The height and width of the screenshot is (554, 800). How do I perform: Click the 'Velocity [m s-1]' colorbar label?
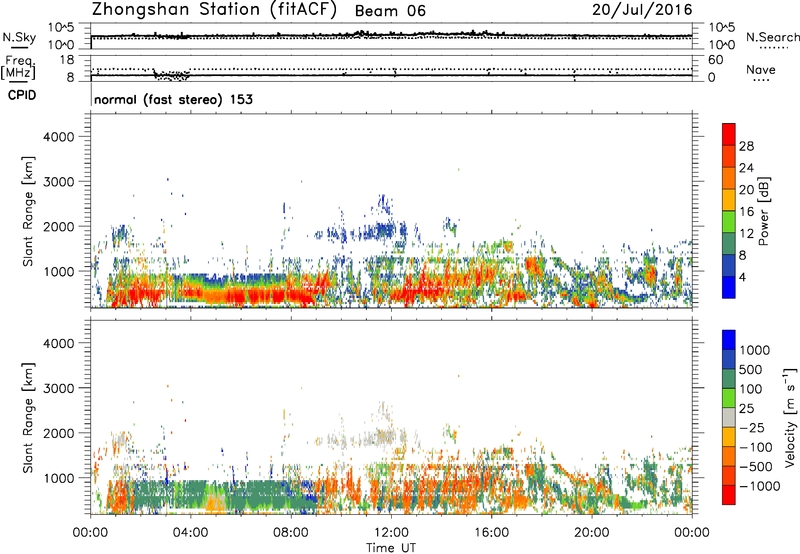[x=790, y=417]
